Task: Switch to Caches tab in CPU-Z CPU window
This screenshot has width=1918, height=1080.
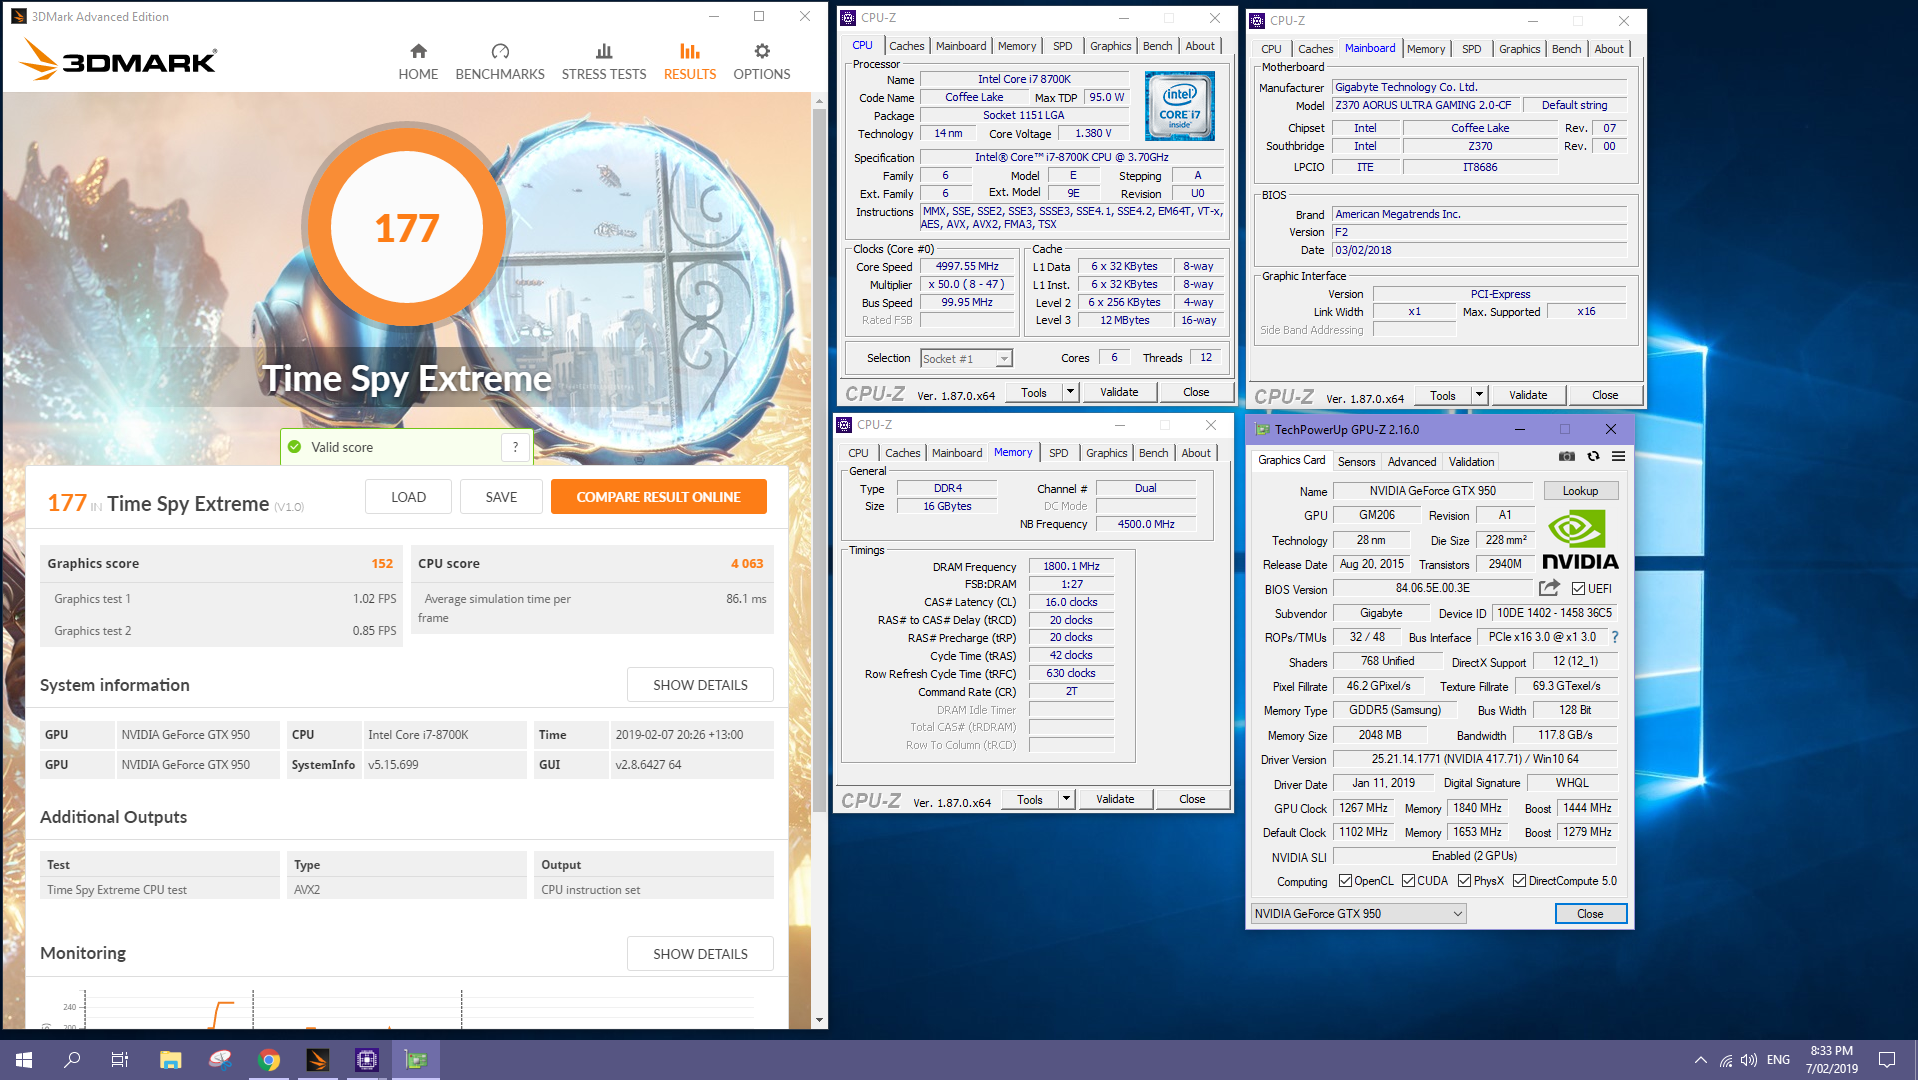Action: click(x=906, y=46)
